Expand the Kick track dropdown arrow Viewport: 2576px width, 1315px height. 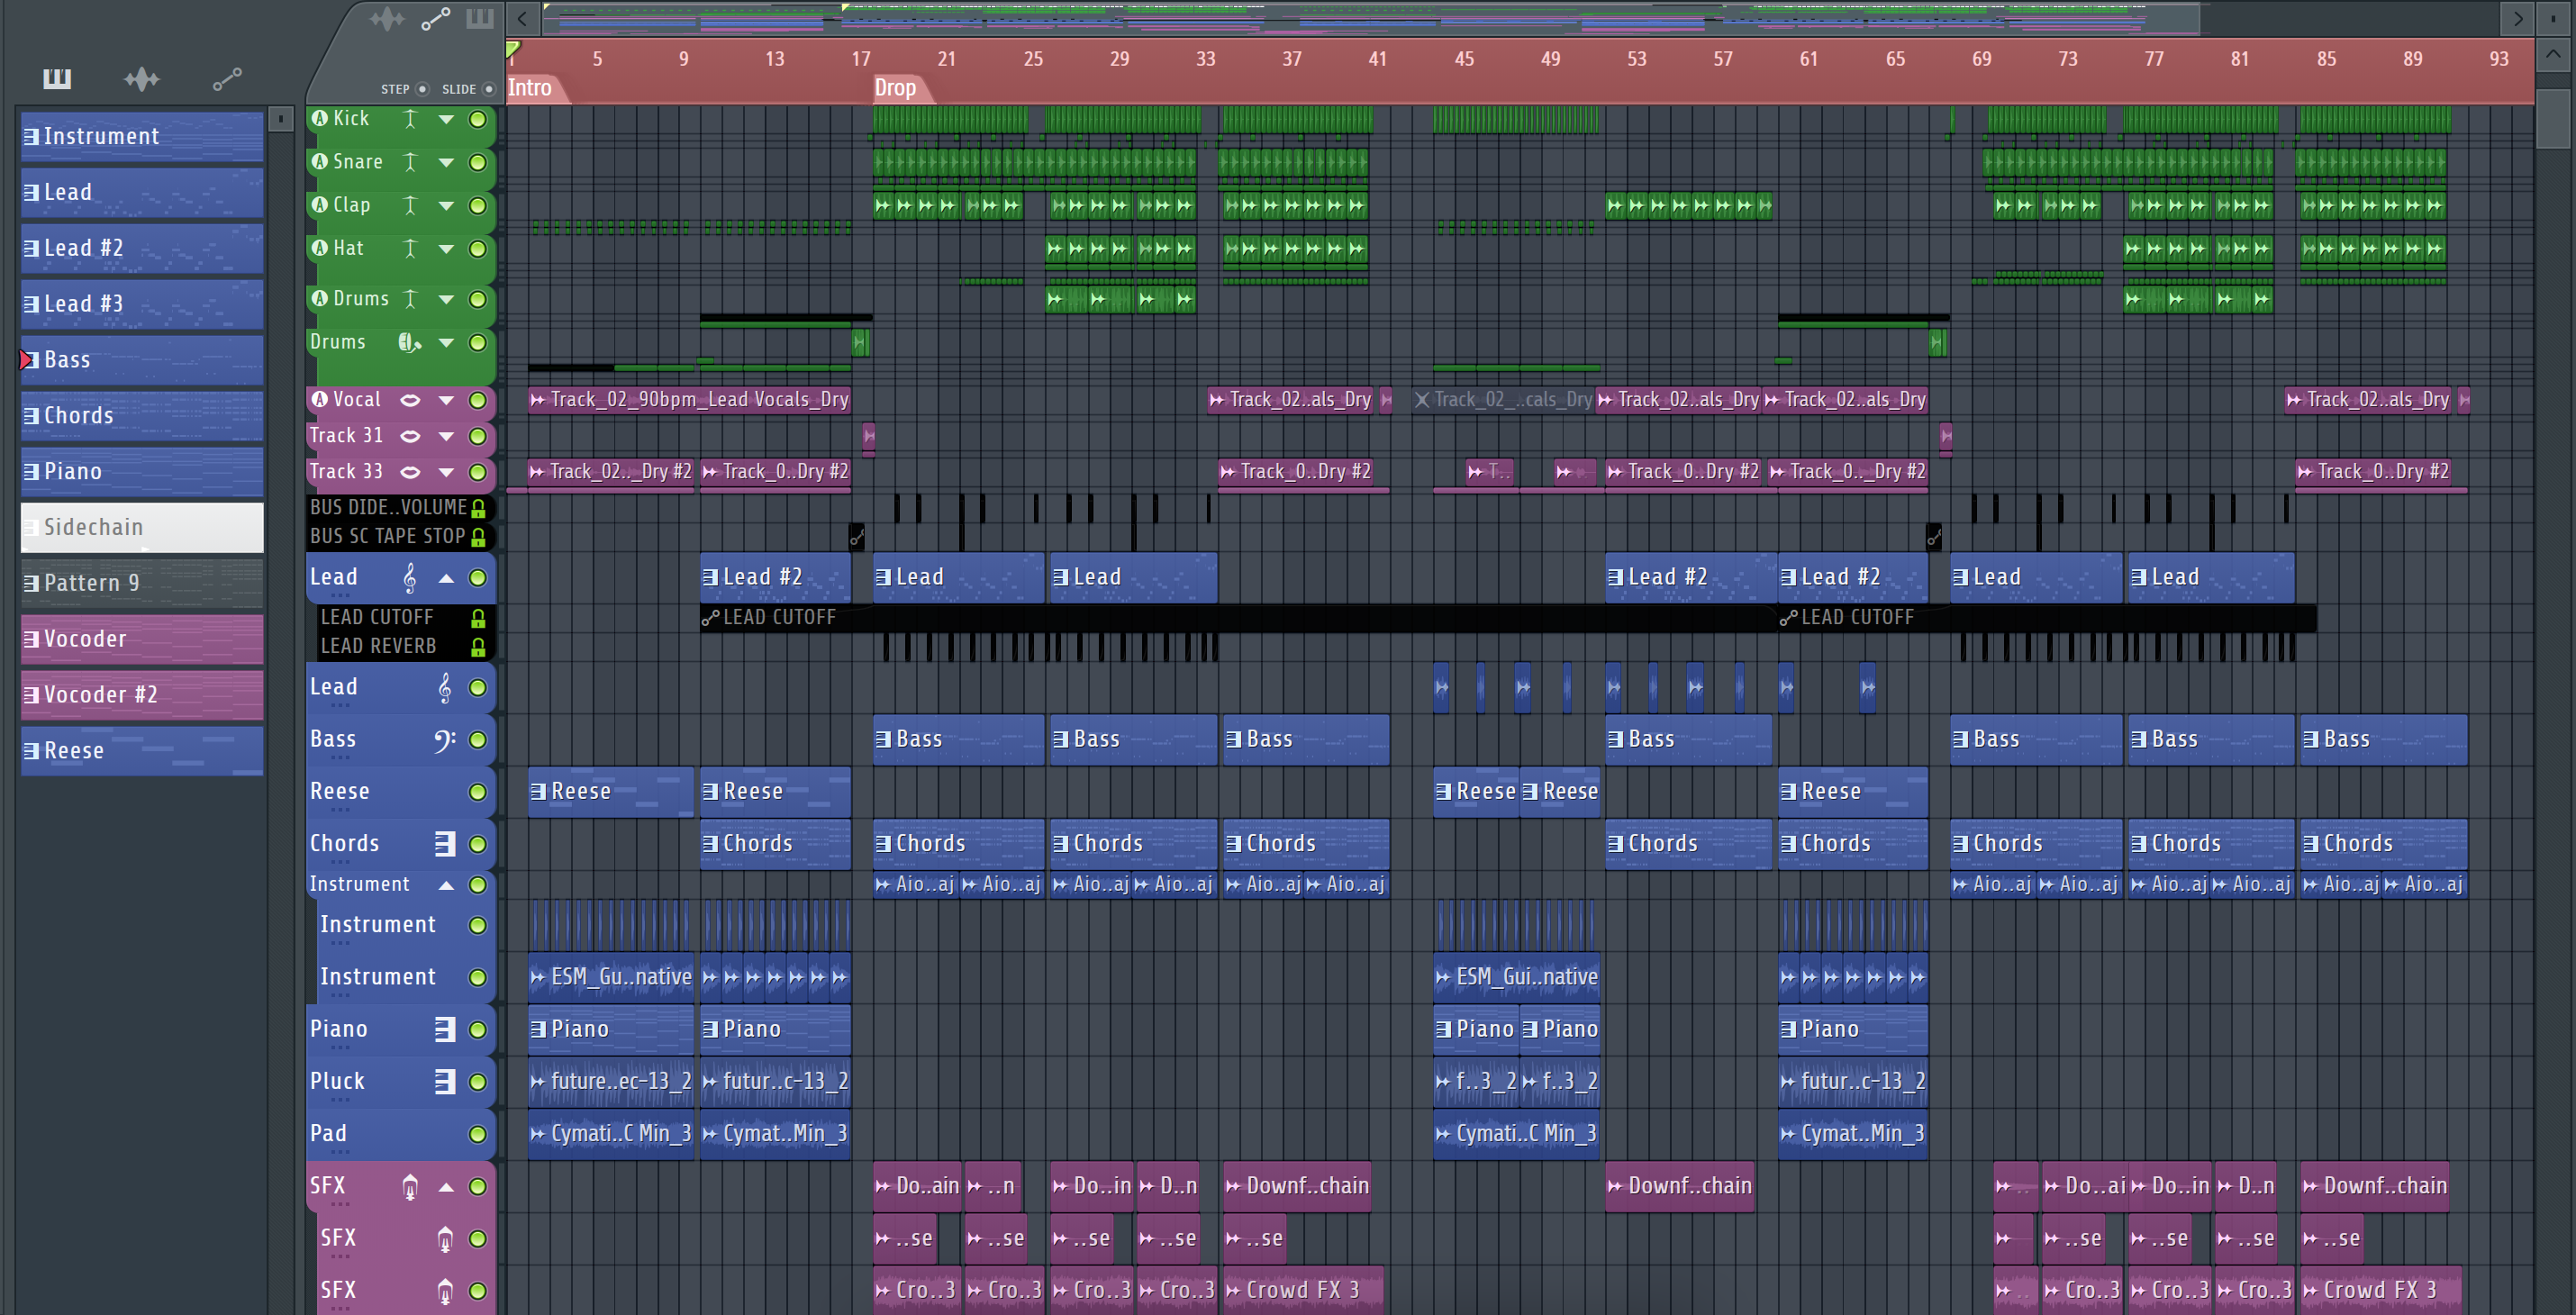pos(446,119)
